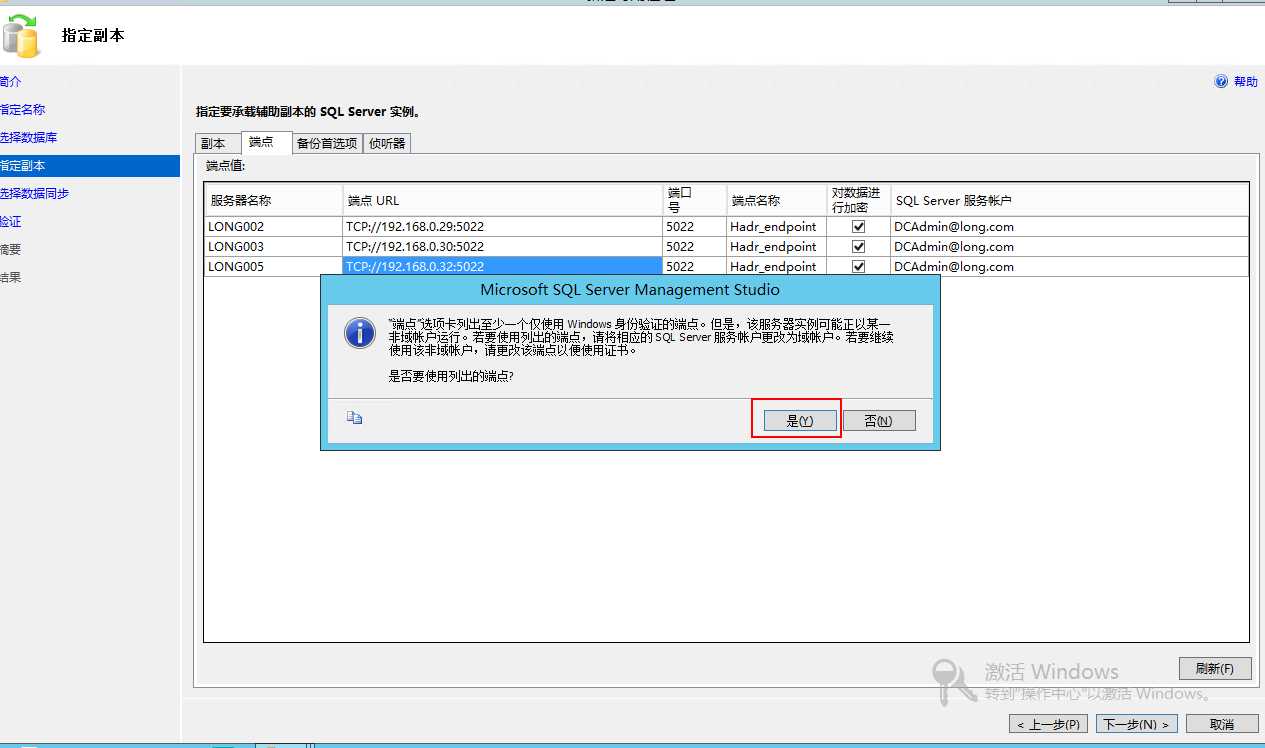Screen dimensions: 1265x748
Task: Click the blue information icon in dialog
Action: [360, 332]
